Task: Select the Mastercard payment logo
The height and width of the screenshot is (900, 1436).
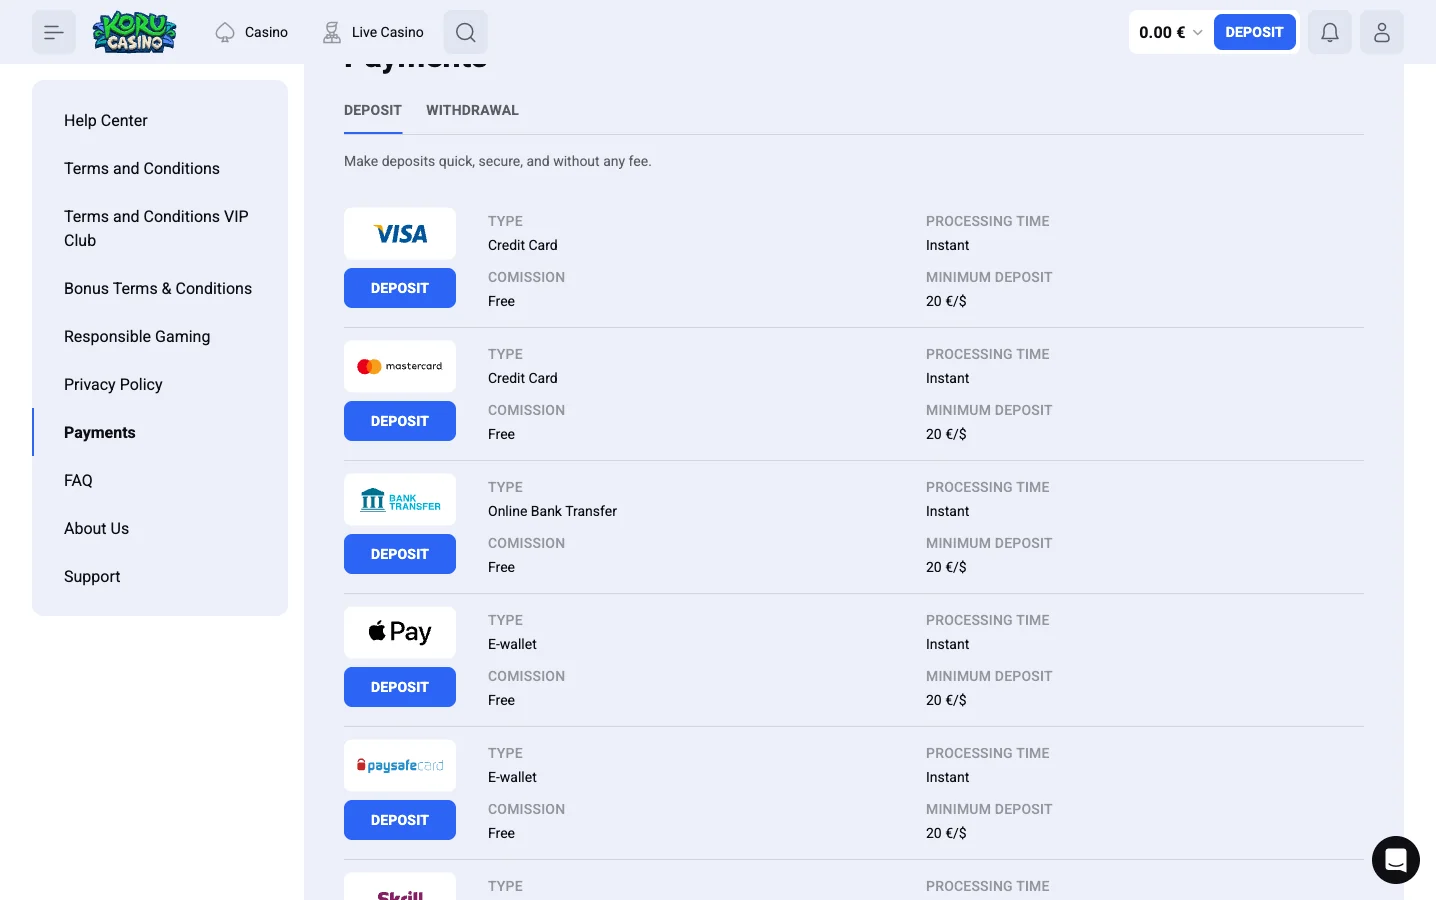Action: [x=400, y=367]
